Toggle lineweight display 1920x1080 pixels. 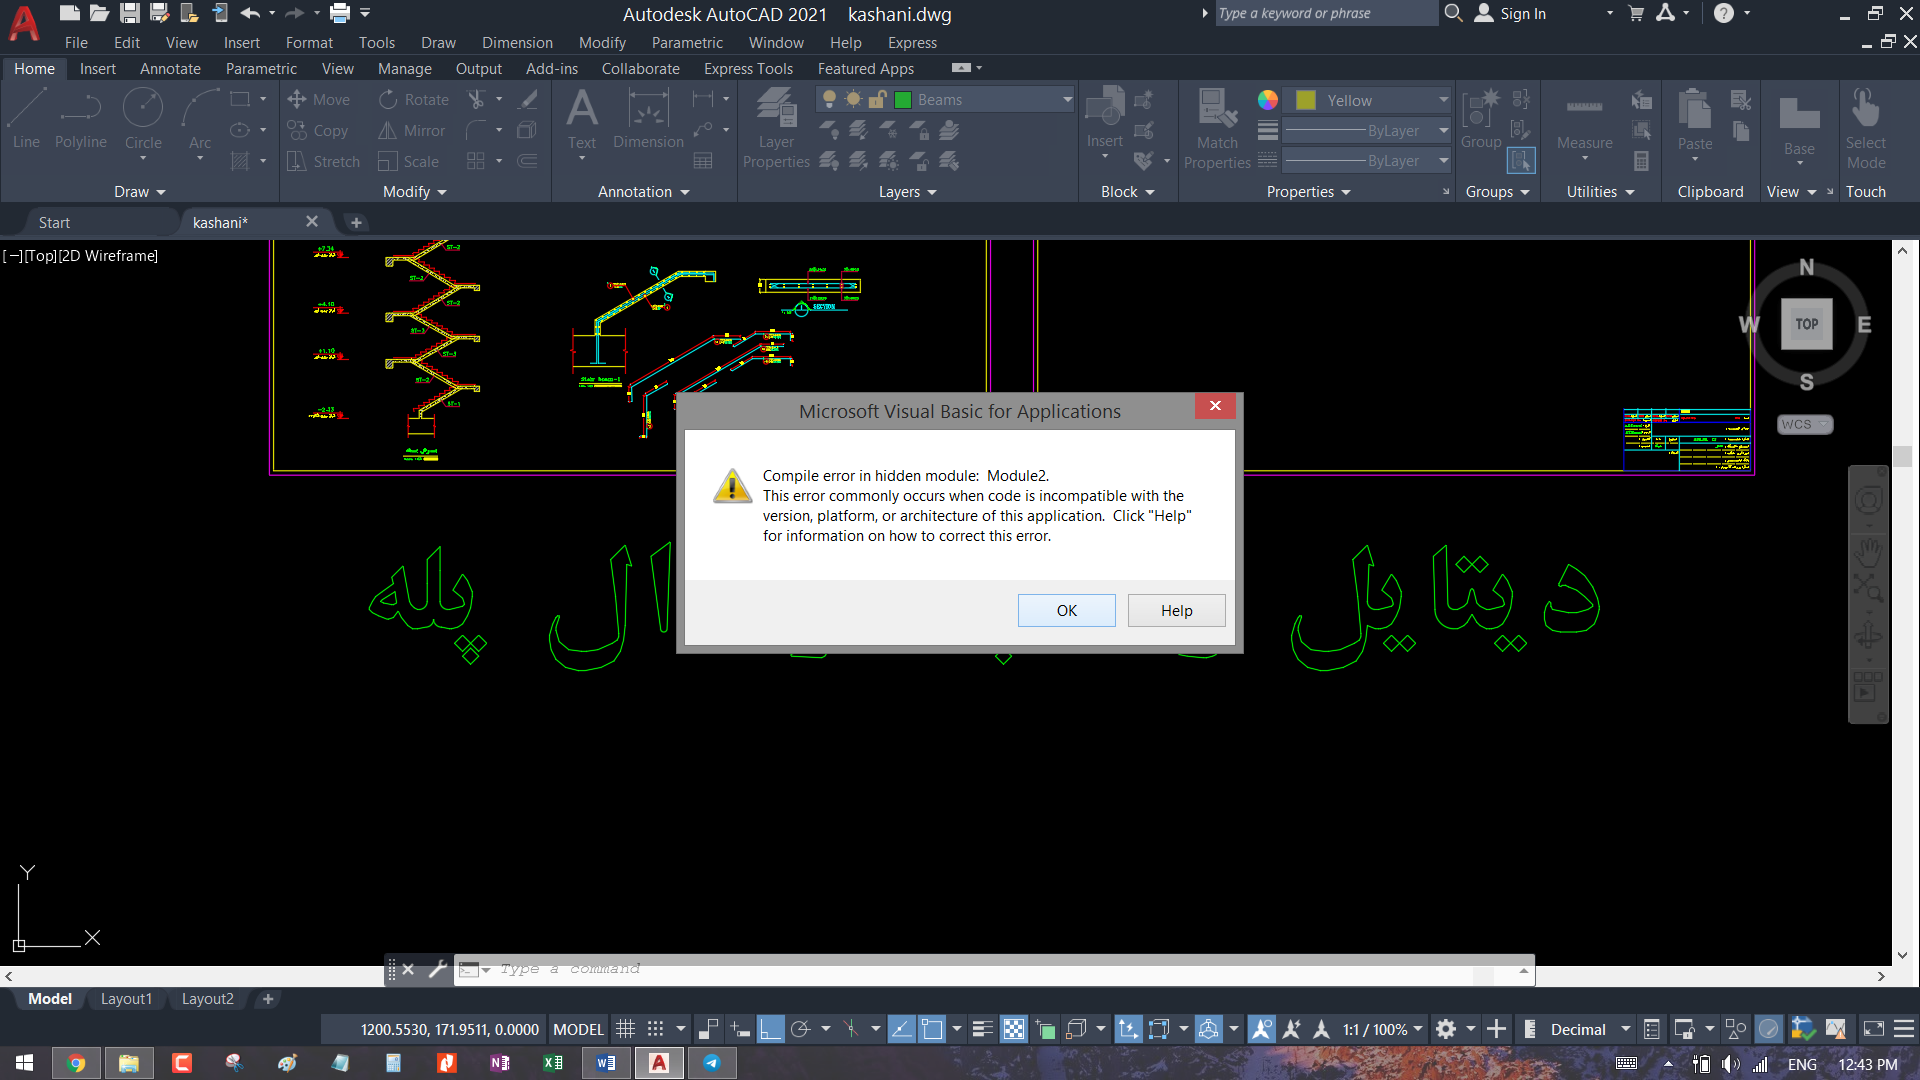983,1029
